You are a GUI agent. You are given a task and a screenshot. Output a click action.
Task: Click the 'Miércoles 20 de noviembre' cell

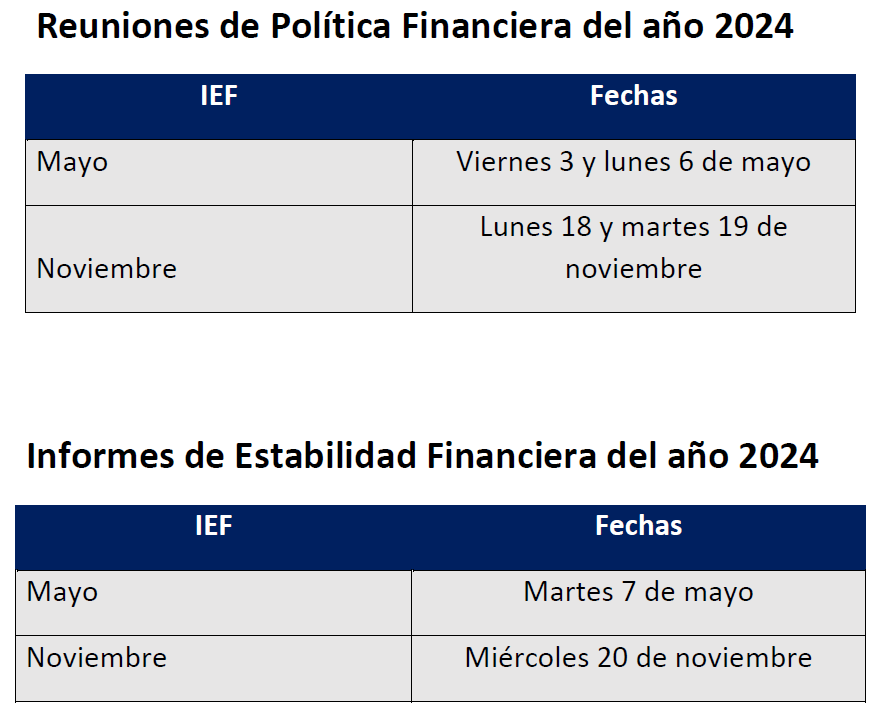[x=638, y=658]
